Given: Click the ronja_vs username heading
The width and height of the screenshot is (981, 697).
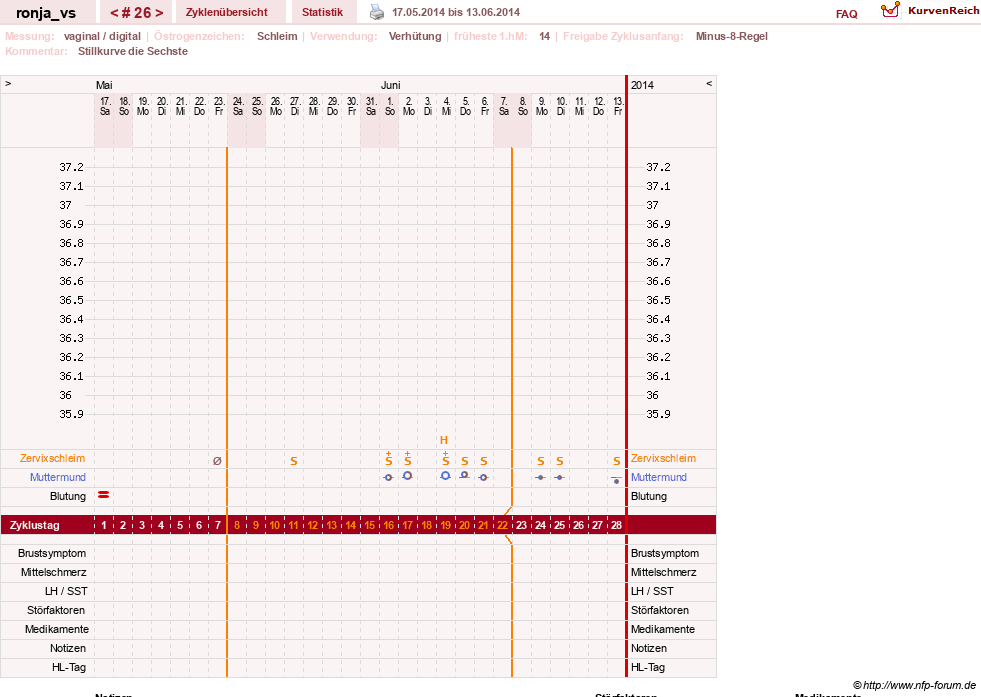Looking at the screenshot, I should 46,13.
